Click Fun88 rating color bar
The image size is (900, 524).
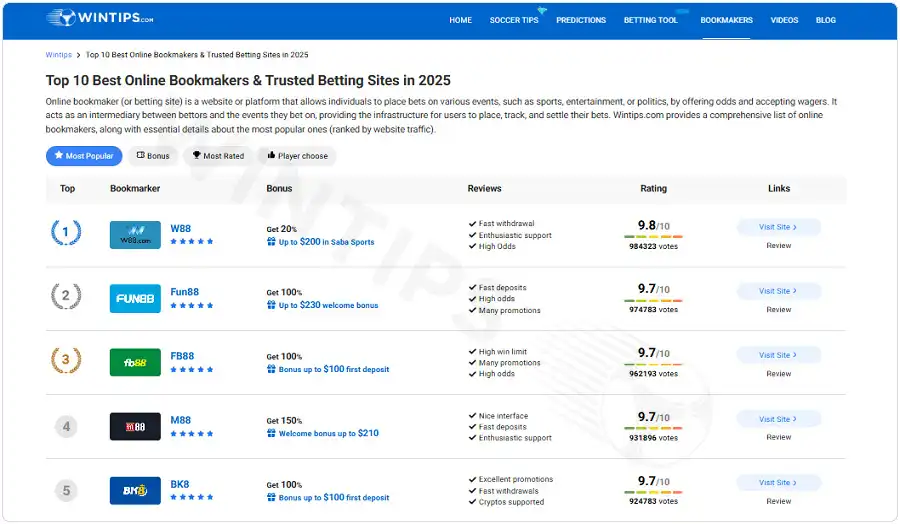coord(653,300)
